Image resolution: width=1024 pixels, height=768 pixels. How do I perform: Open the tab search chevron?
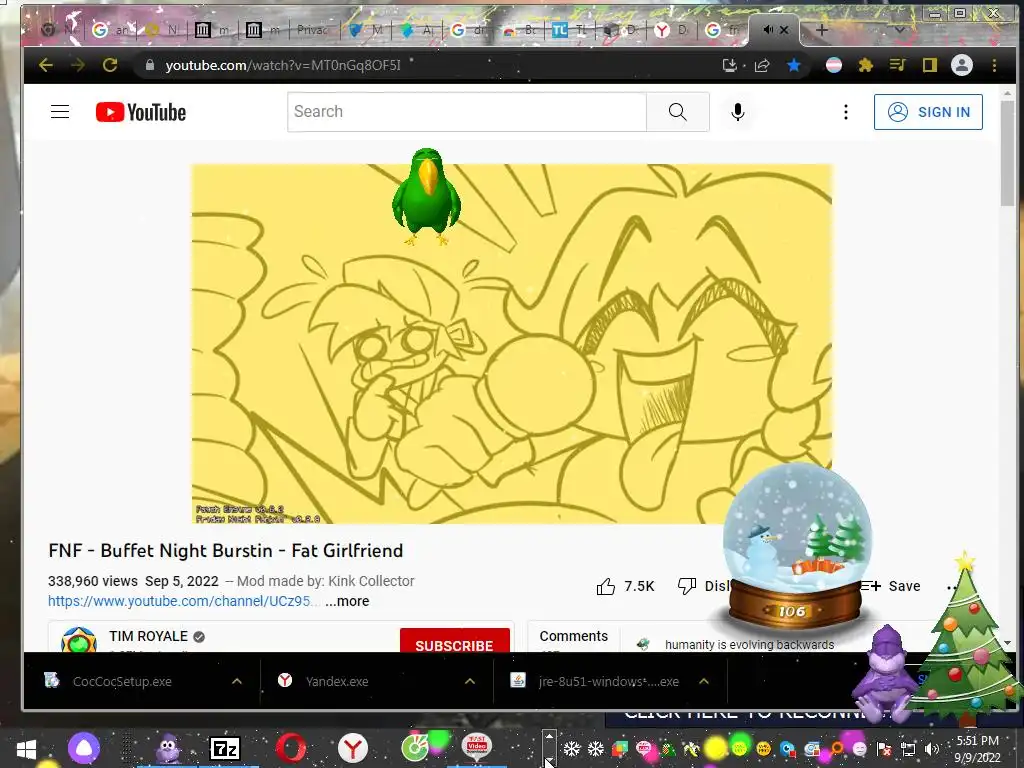[899, 29]
